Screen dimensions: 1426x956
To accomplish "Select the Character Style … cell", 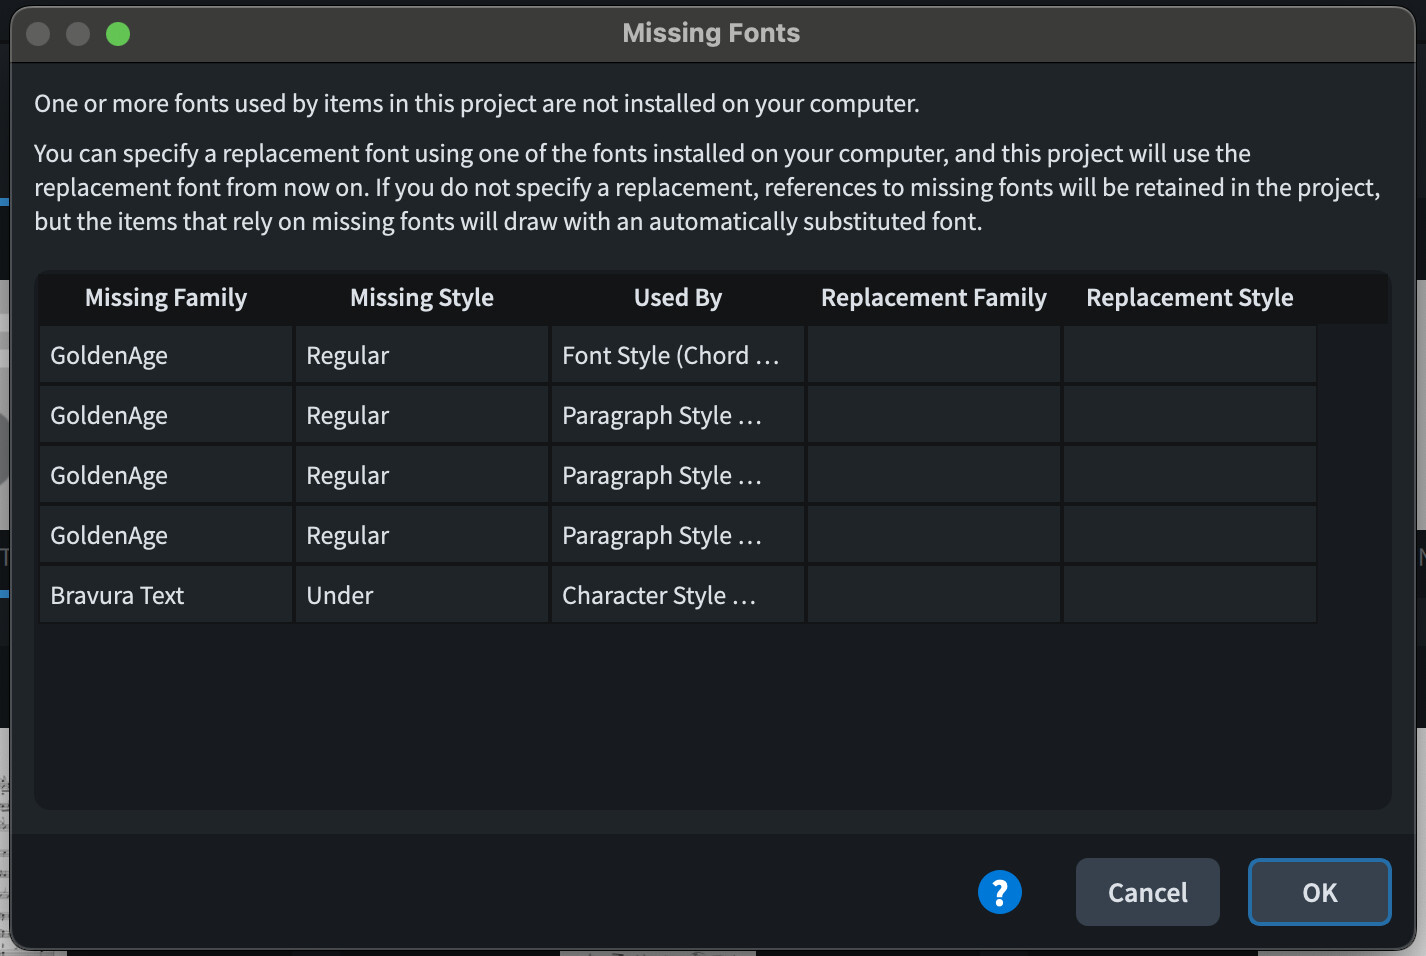I will 678,595.
